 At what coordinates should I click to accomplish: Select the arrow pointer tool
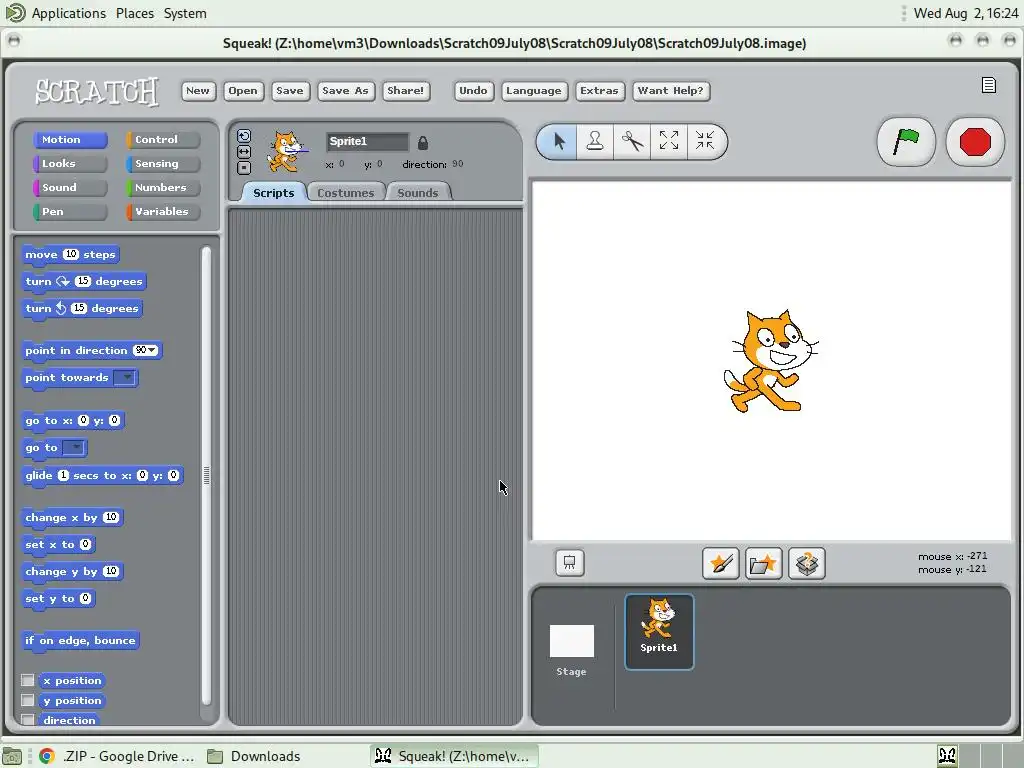[559, 141]
